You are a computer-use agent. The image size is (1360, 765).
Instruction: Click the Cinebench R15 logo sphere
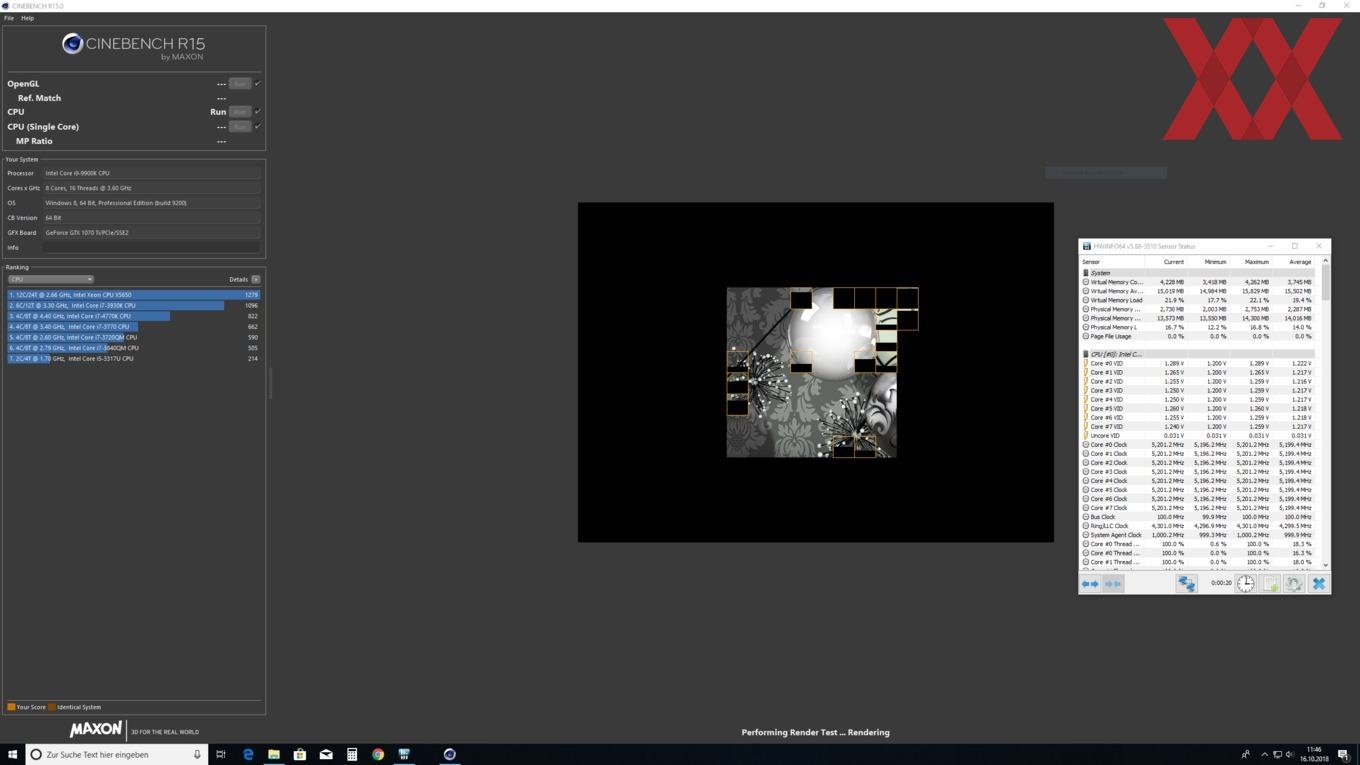72,44
